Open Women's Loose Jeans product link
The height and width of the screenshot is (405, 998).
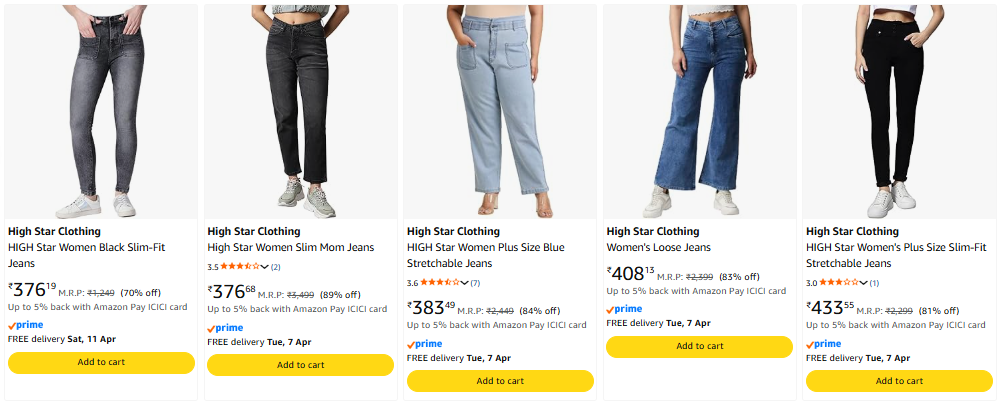pos(659,247)
